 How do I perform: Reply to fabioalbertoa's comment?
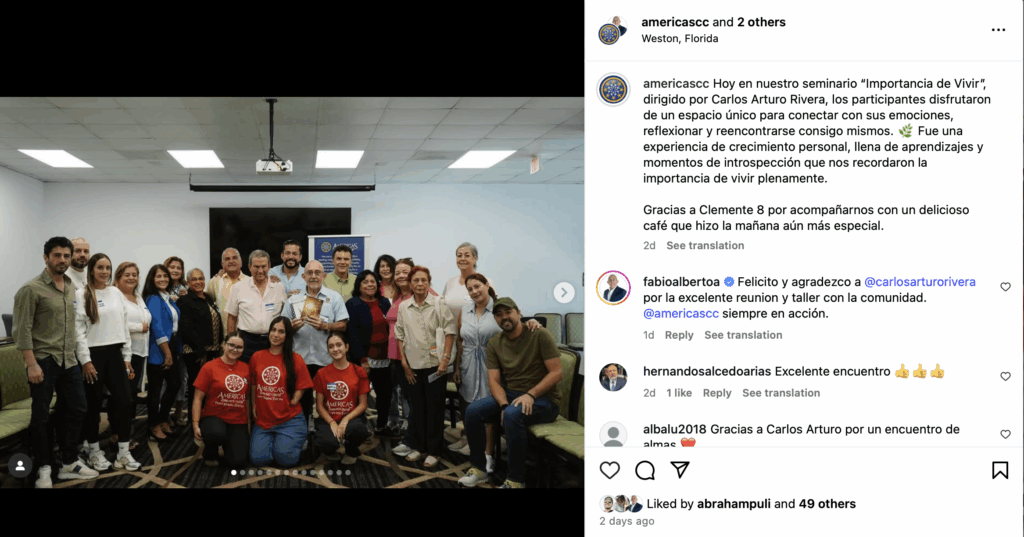pos(679,335)
